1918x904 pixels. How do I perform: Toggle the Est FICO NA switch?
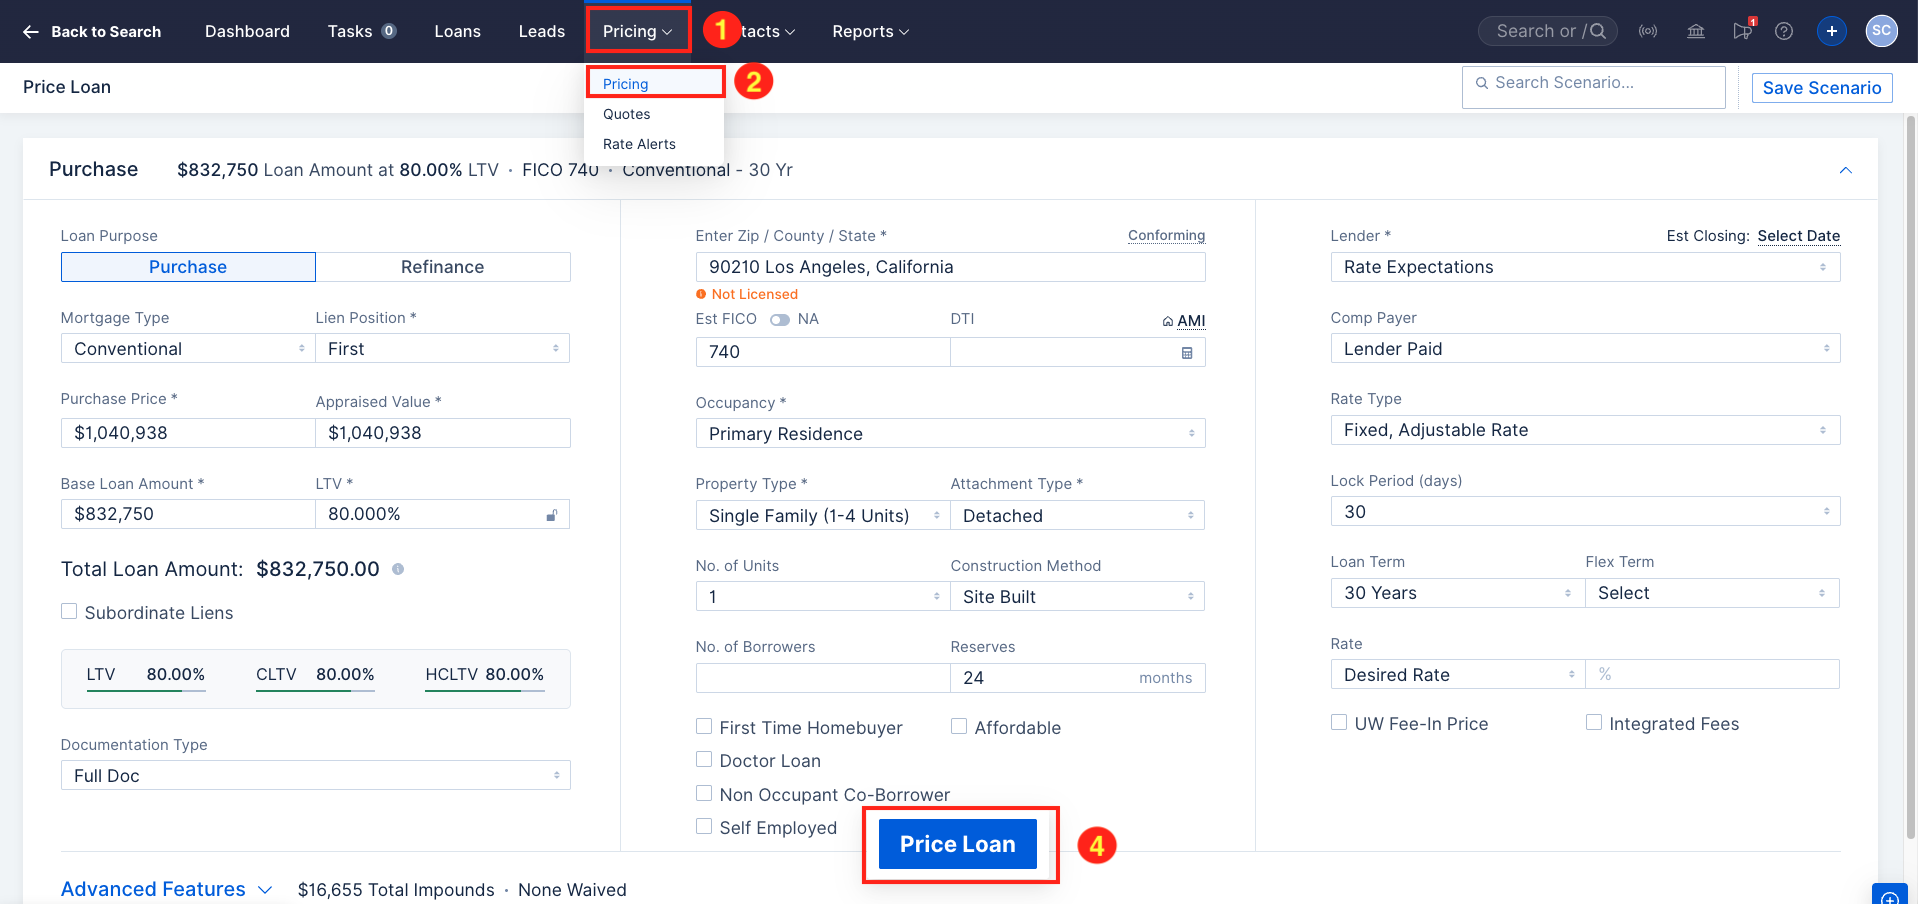pos(781,318)
